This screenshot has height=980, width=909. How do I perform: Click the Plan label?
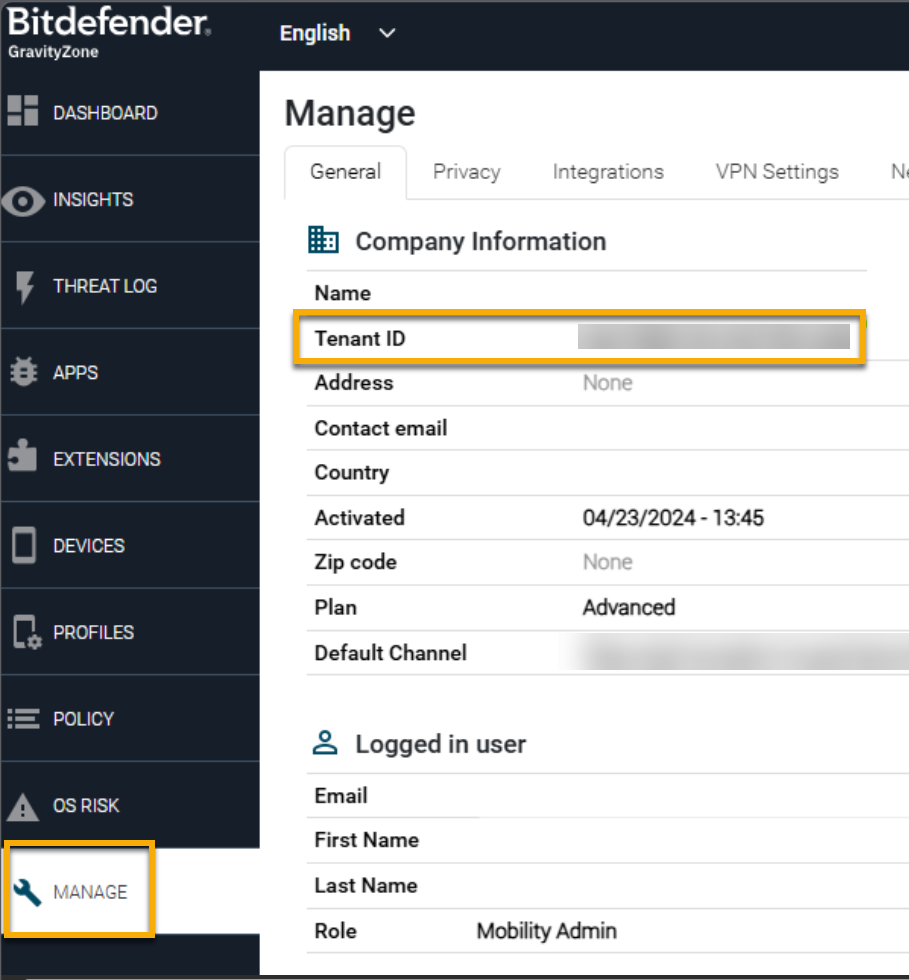(336, 608)
